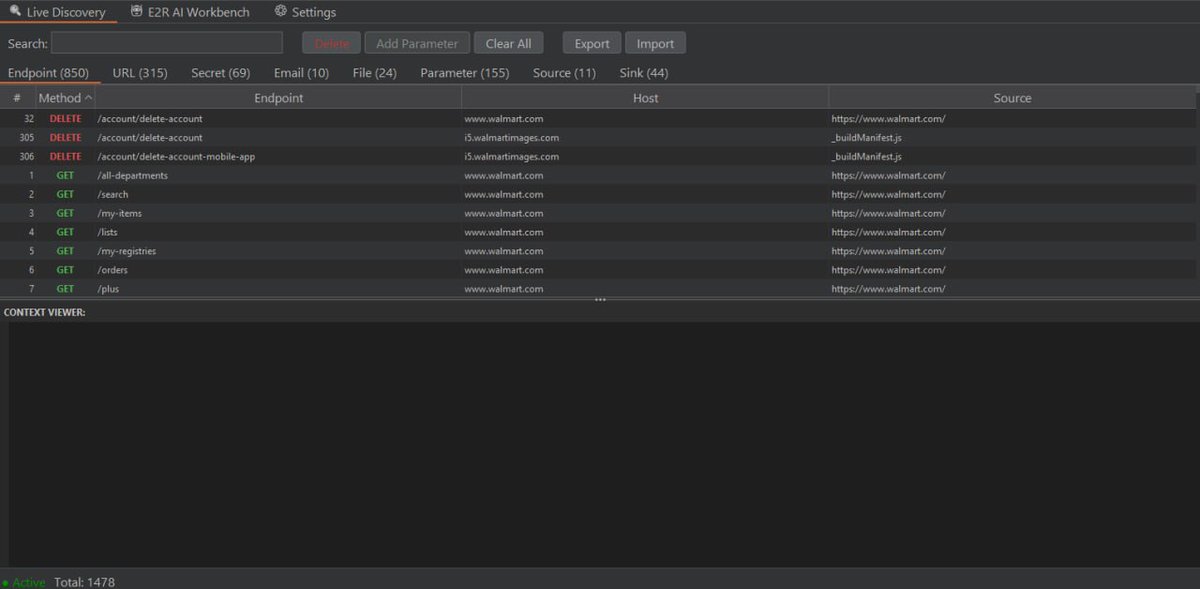
Task: Select the /plus endpoint row
Action: [598, 289]
